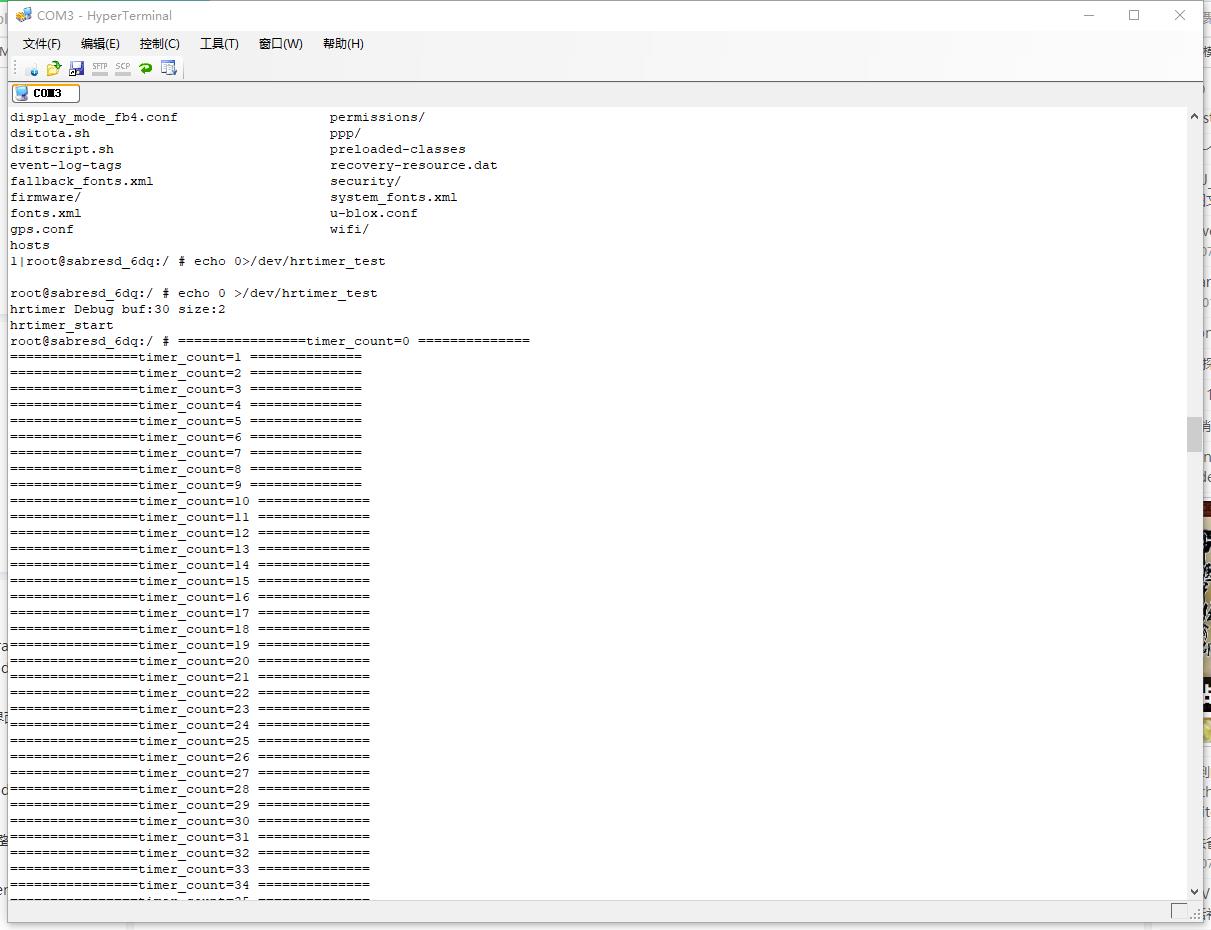Click the vertical scrollbar thumb
This screenshot has height=930, width=1211.
click(1194, 435)
